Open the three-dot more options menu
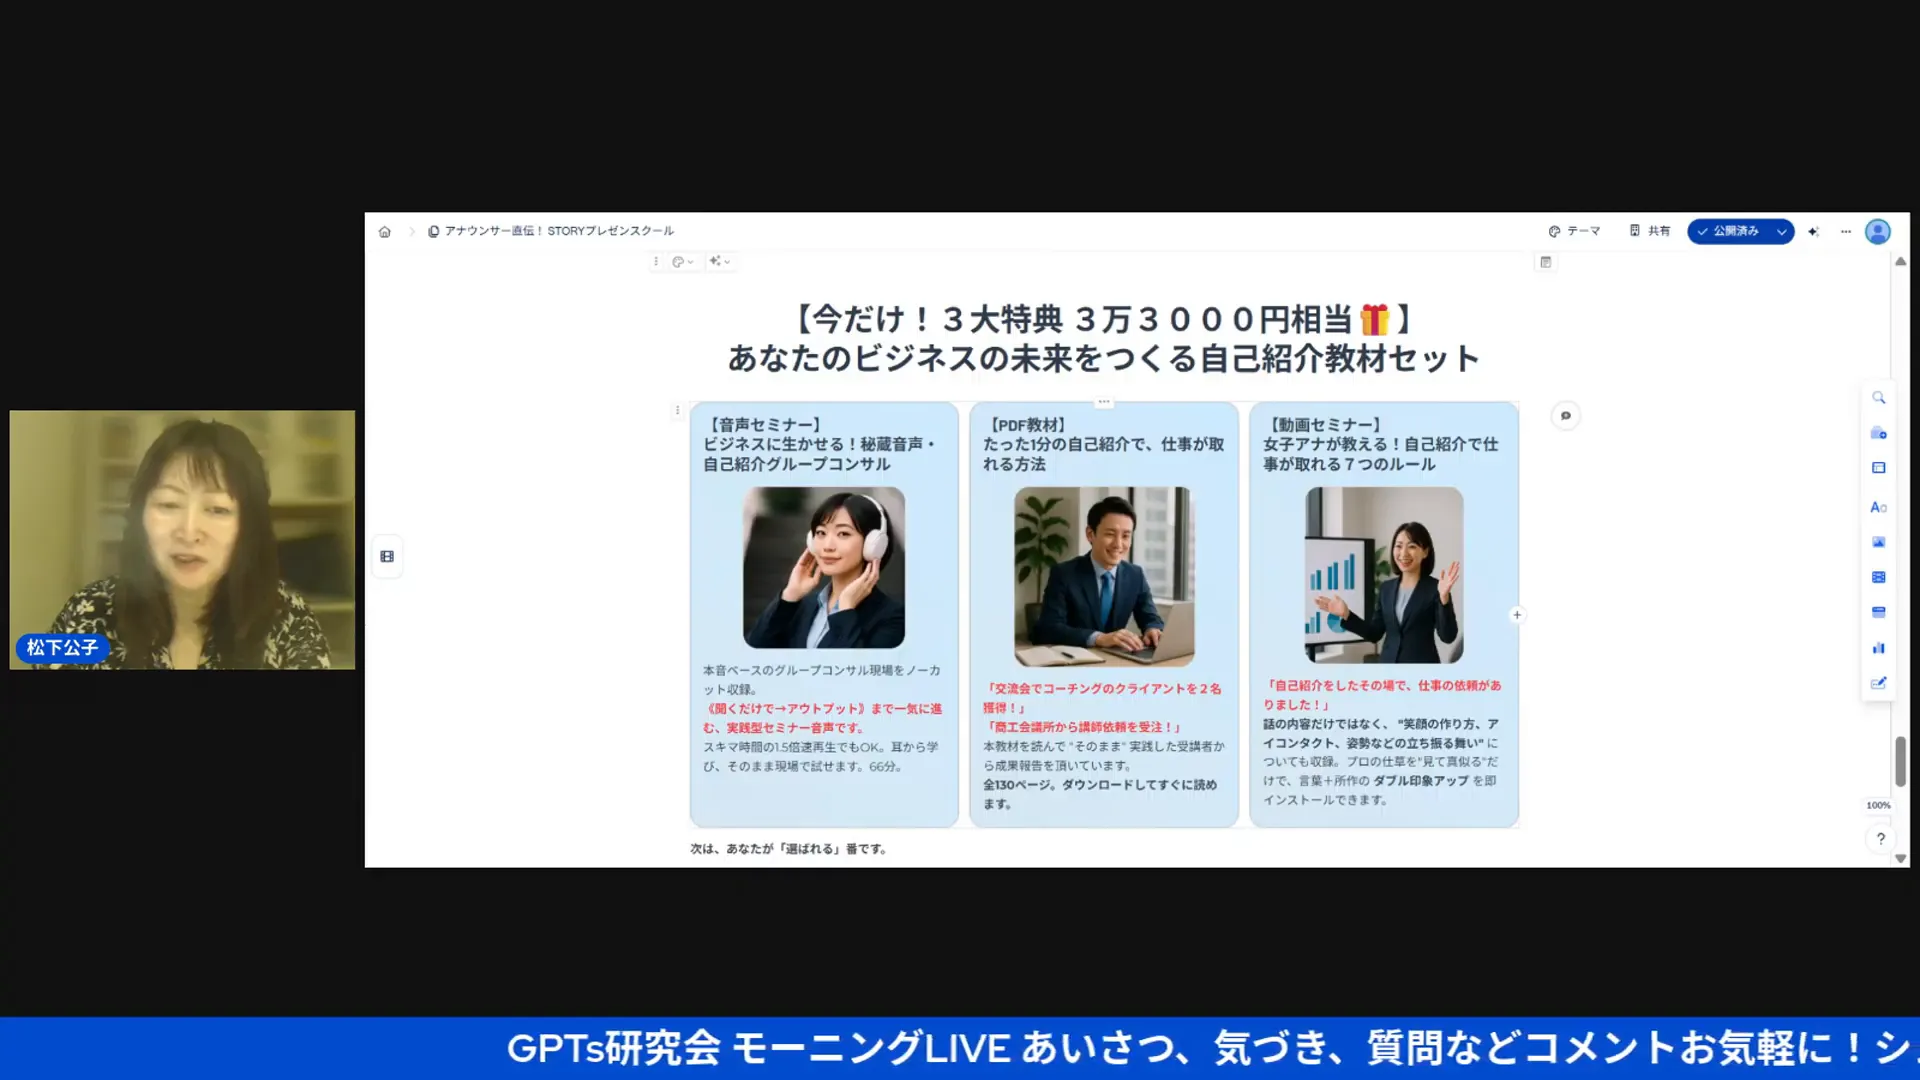The width and height of the screenshot is (1920, 1080). (x=1846, y=232)
